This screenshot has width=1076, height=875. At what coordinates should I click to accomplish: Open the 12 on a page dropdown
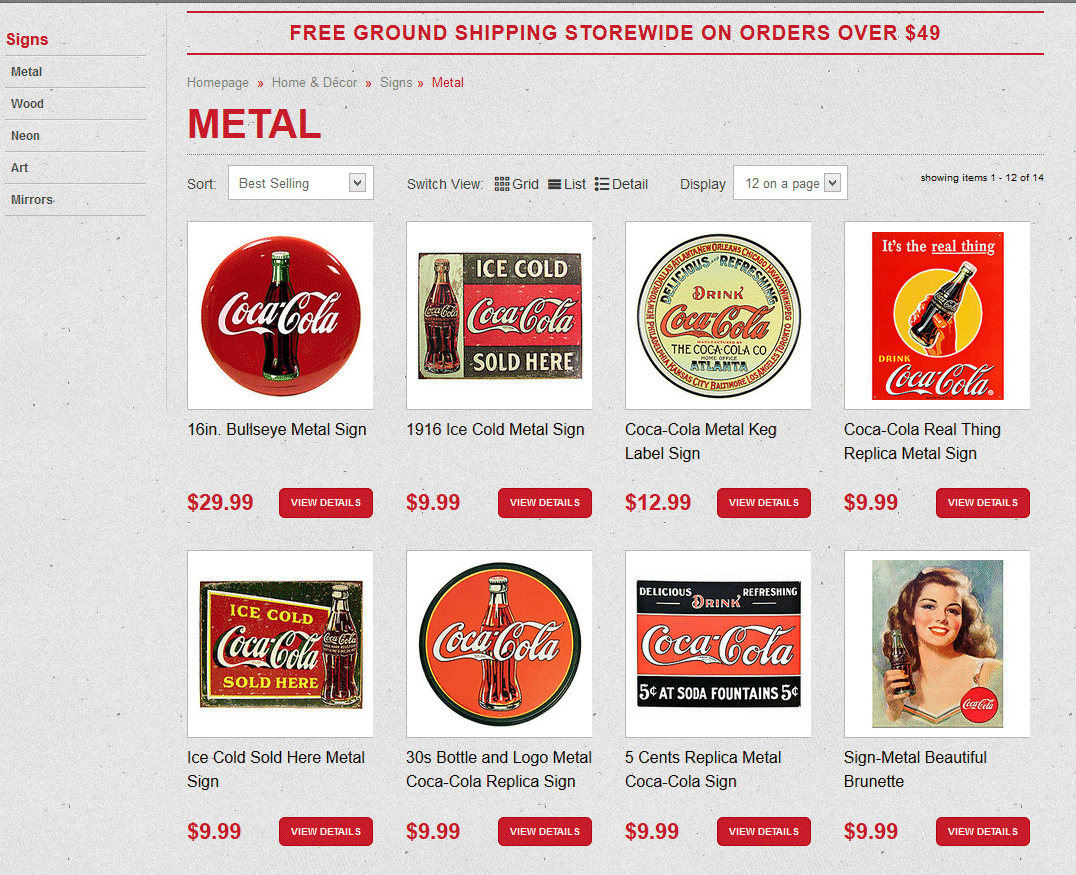point(790,183)
